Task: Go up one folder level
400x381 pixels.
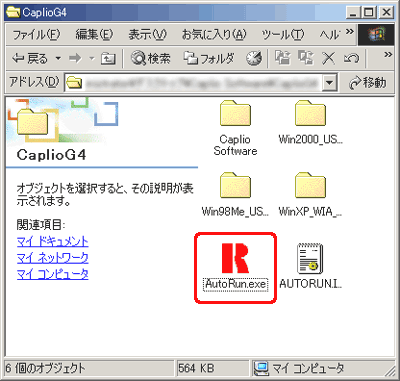Action: tap(108, 59)
